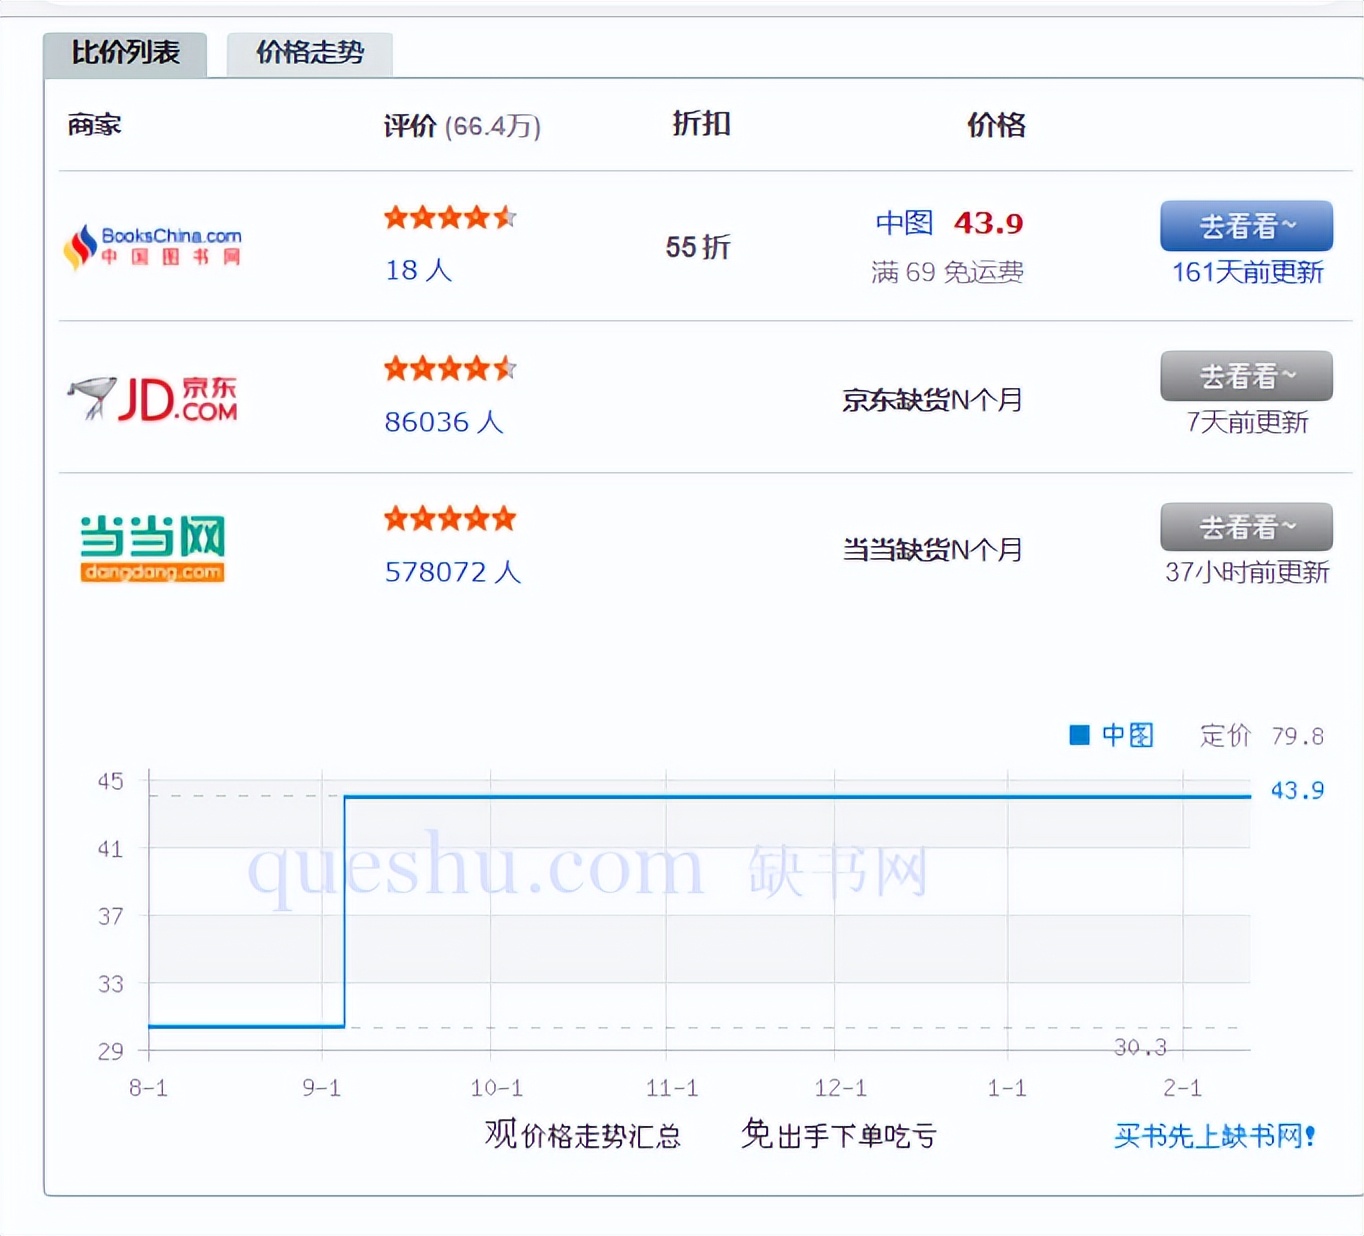
Task: Open the 86036 人 reviews link
Action: click(444, 422)
